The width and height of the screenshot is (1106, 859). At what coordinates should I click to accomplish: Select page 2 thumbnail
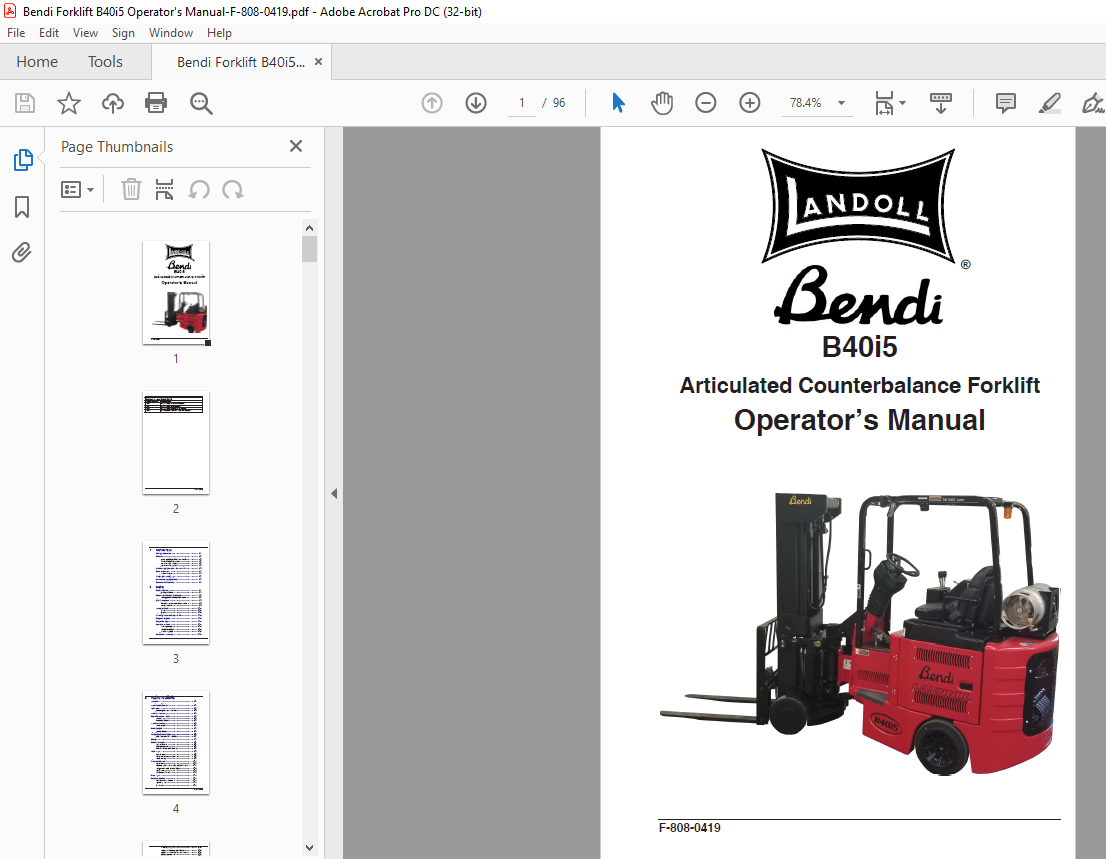pyautogui.click(x=176, y=442)
